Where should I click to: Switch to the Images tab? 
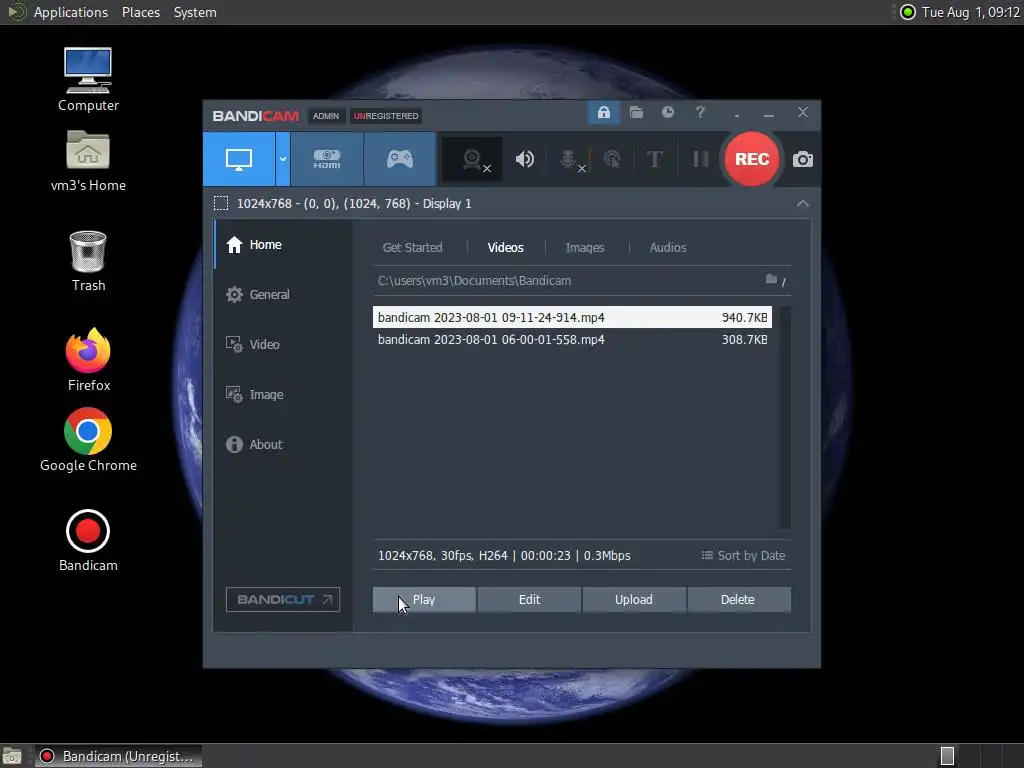(x=584, y=248)
